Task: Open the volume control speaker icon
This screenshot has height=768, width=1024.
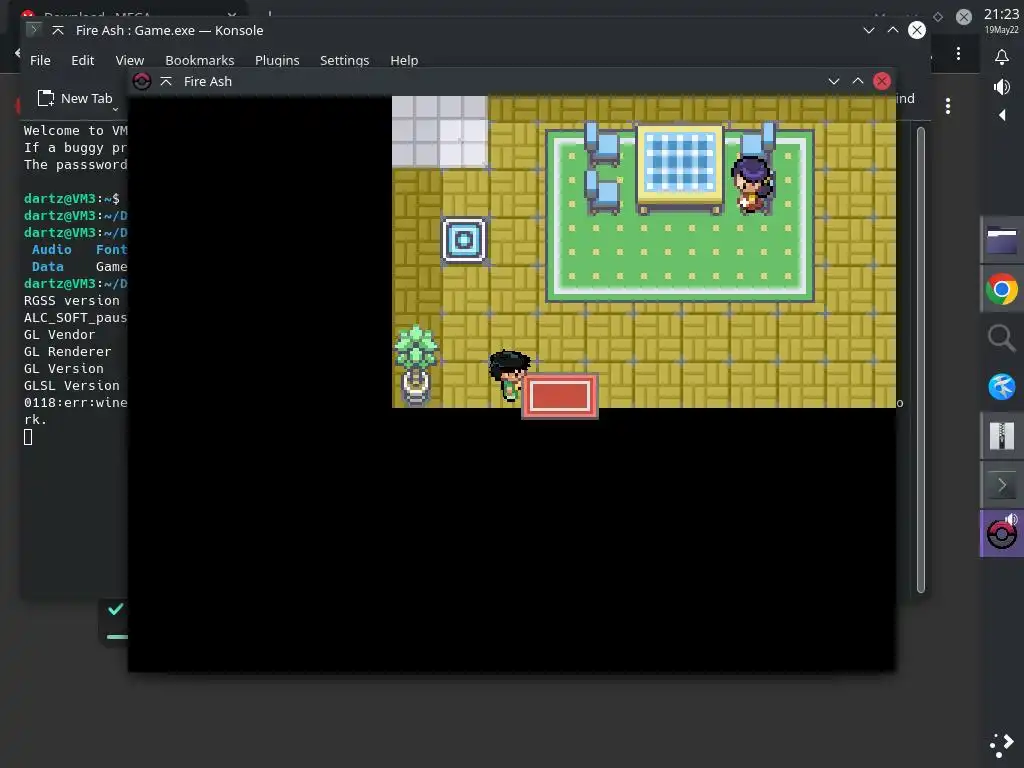Action: coord(1002,86)
